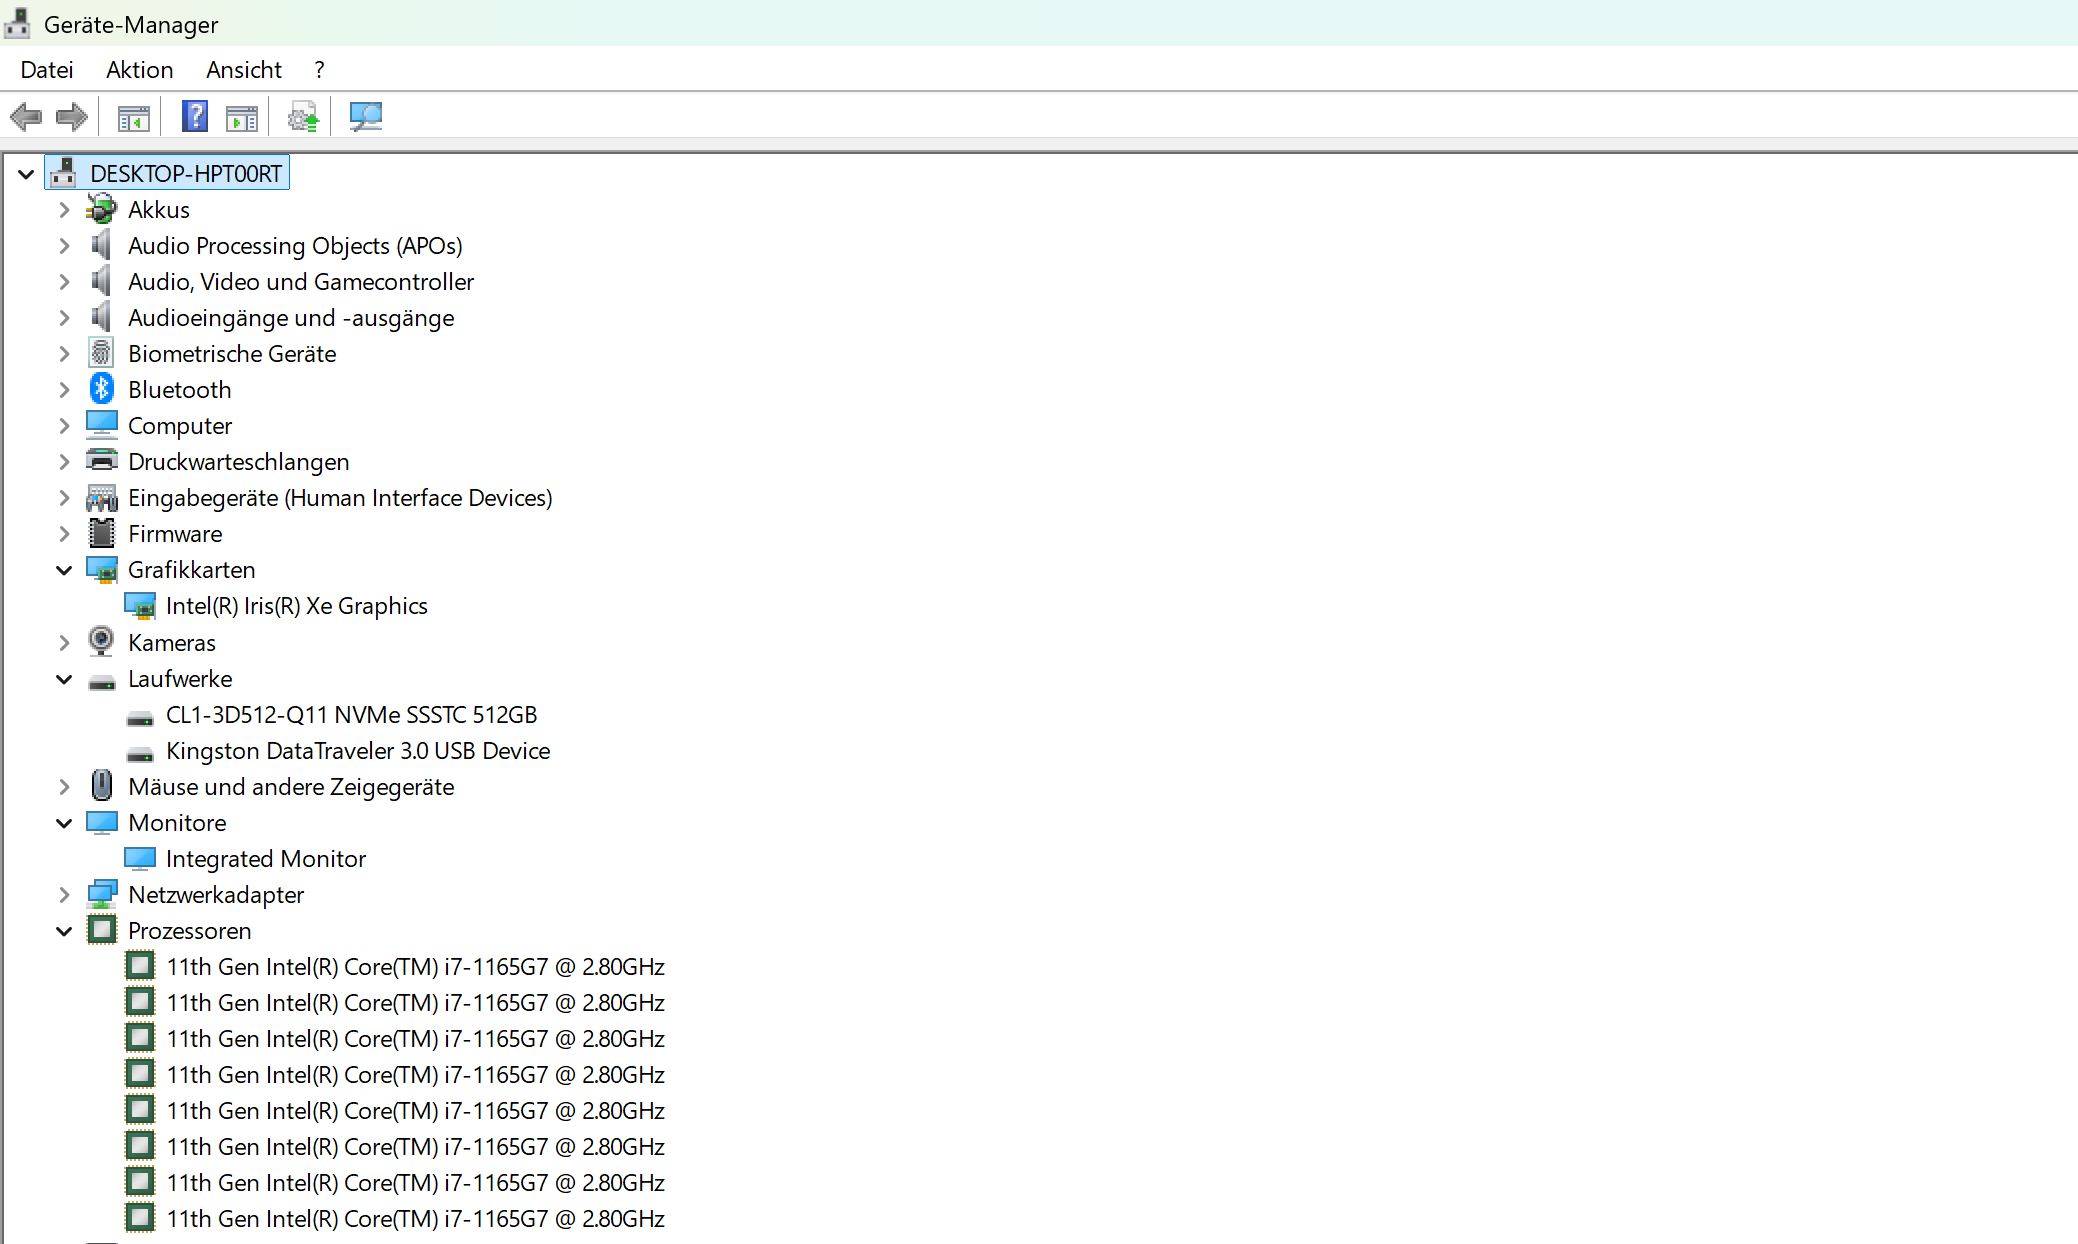Collapse the Monitore category

point(64,823)
